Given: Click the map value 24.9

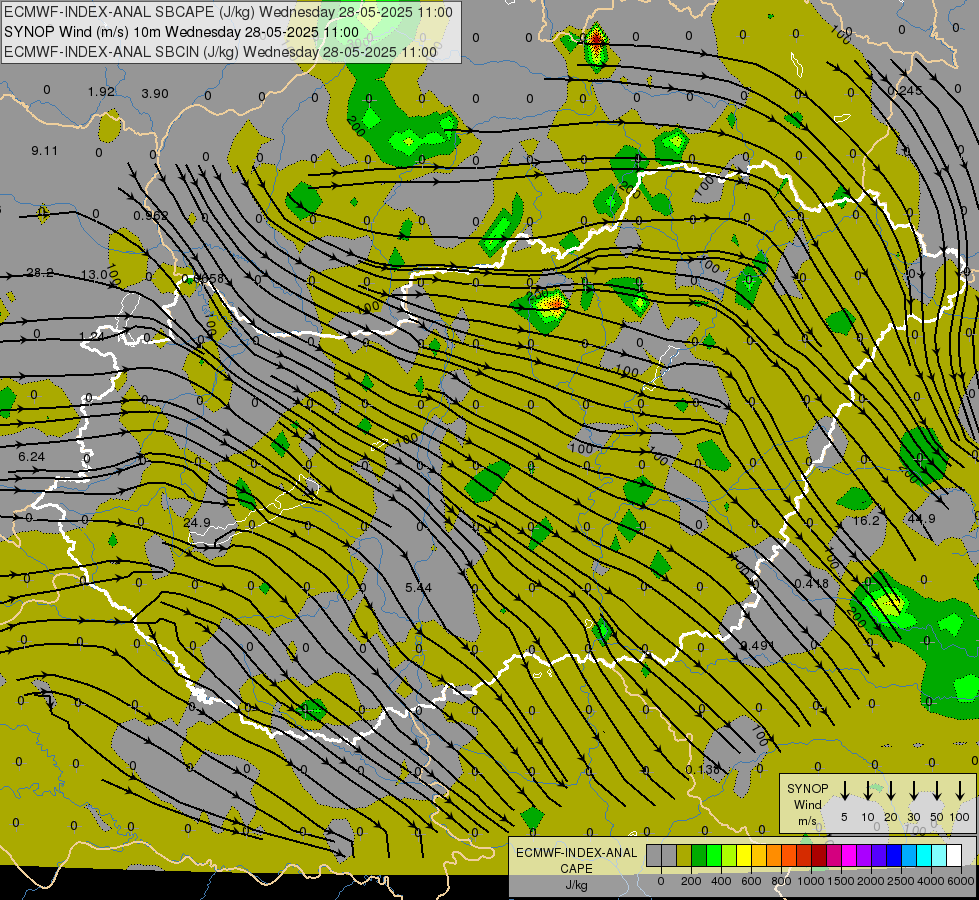Looking at the screenshot, I should tap(197, 522).
